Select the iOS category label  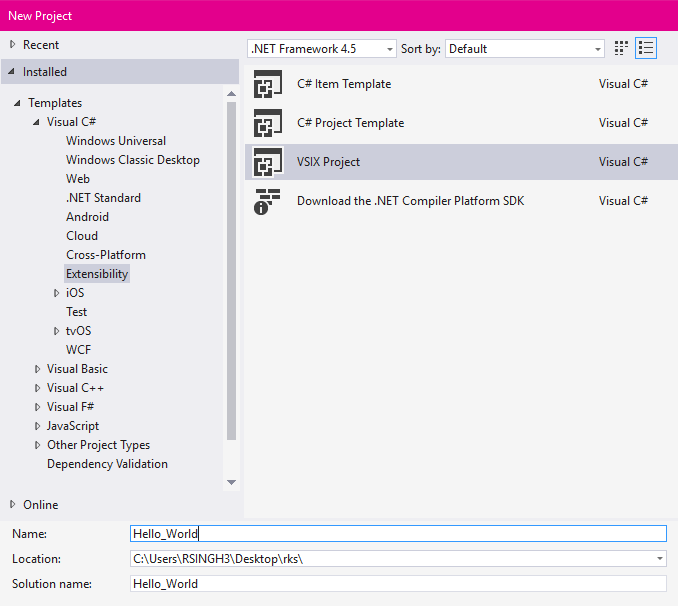pyautogui.click(x=75, y=293)
